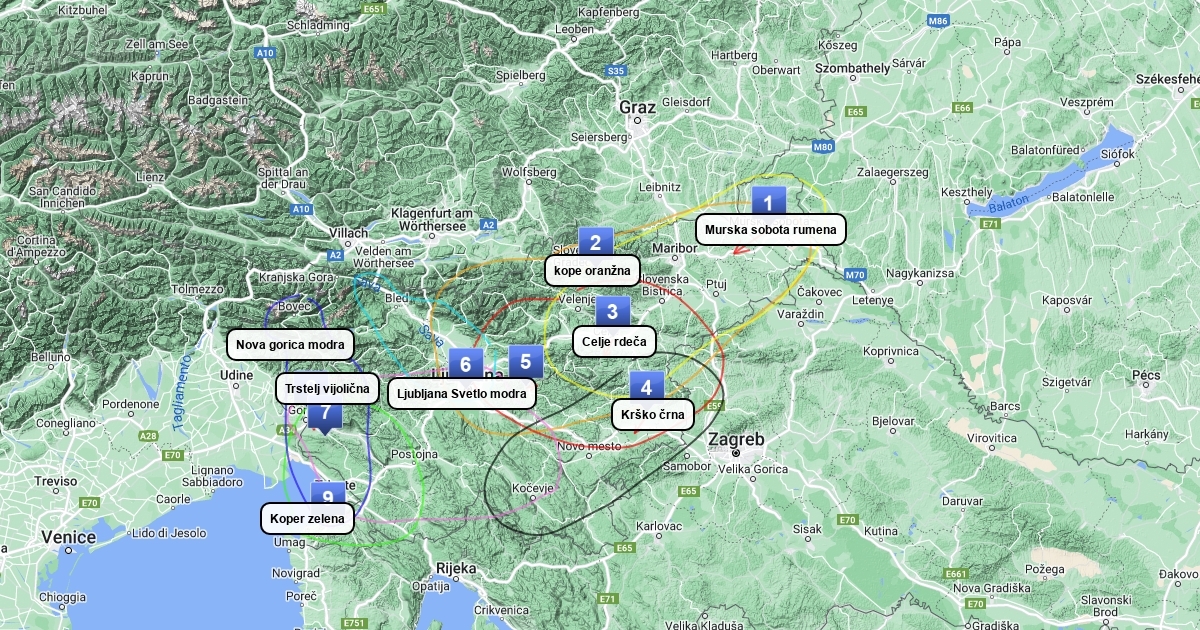Click the Nova gorica modra label
Screen dimensions: 1200x630
point(290,345)
